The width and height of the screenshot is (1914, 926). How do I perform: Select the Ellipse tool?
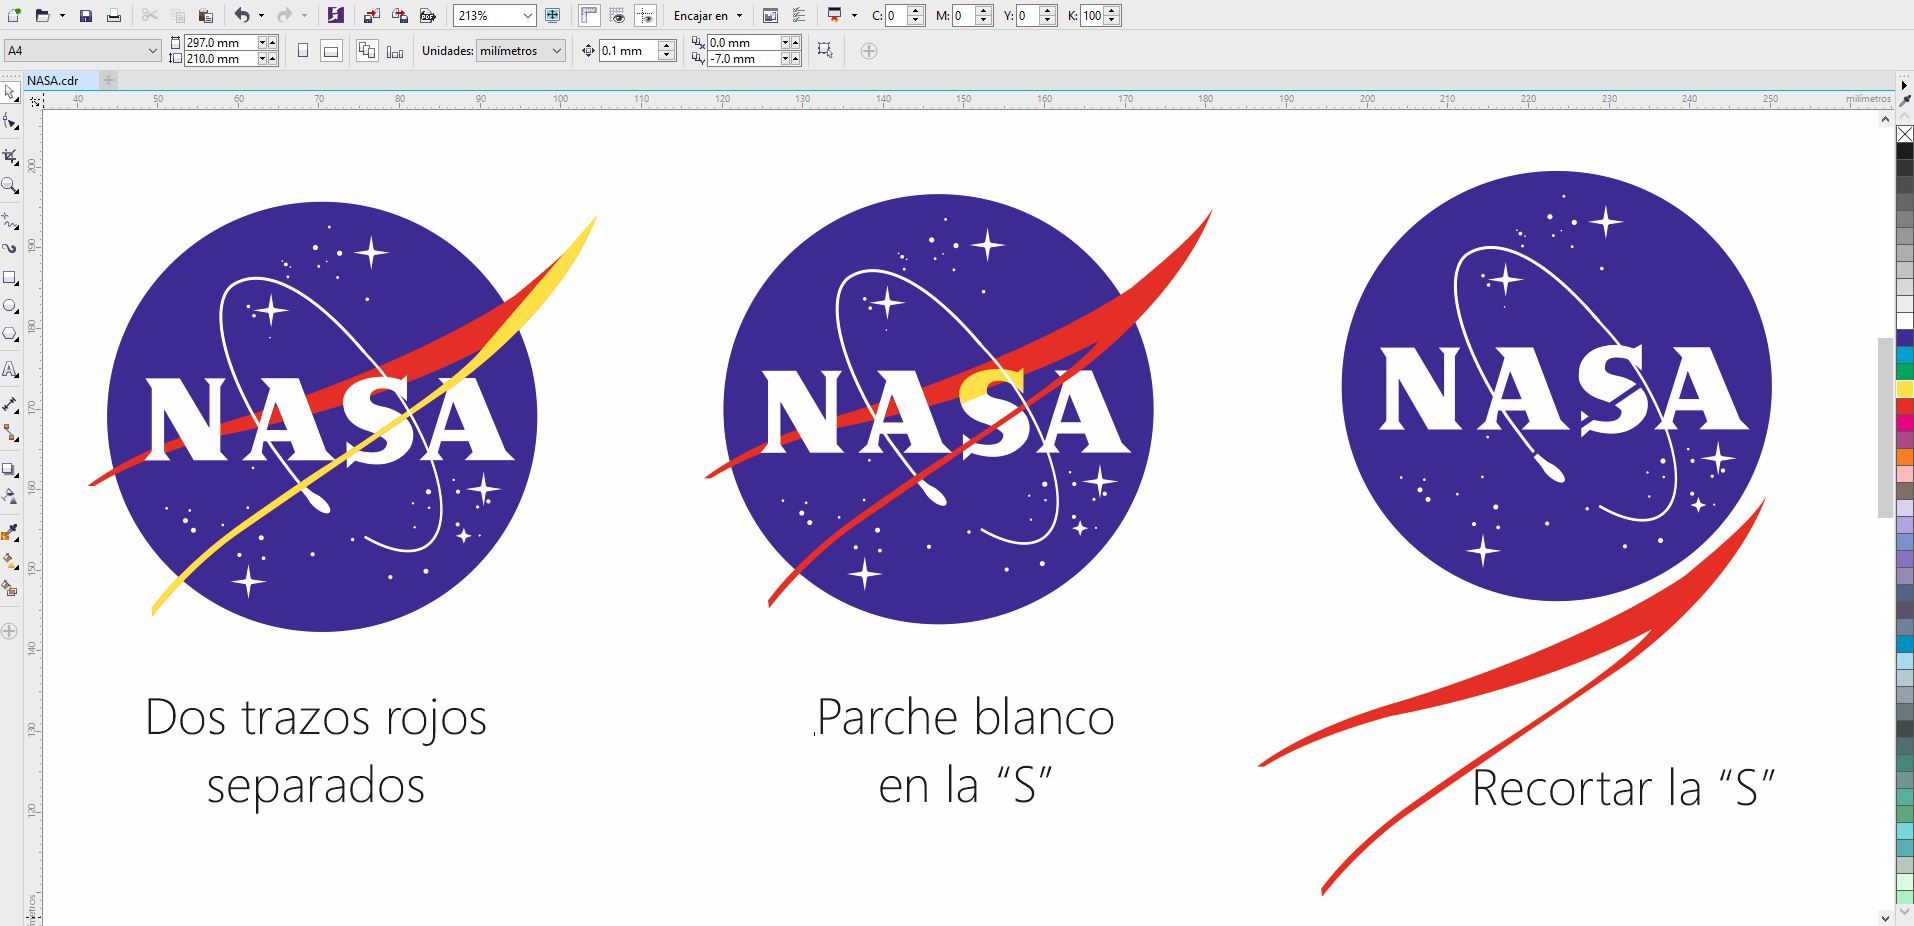pyautogui.click(x=10, y=306)
